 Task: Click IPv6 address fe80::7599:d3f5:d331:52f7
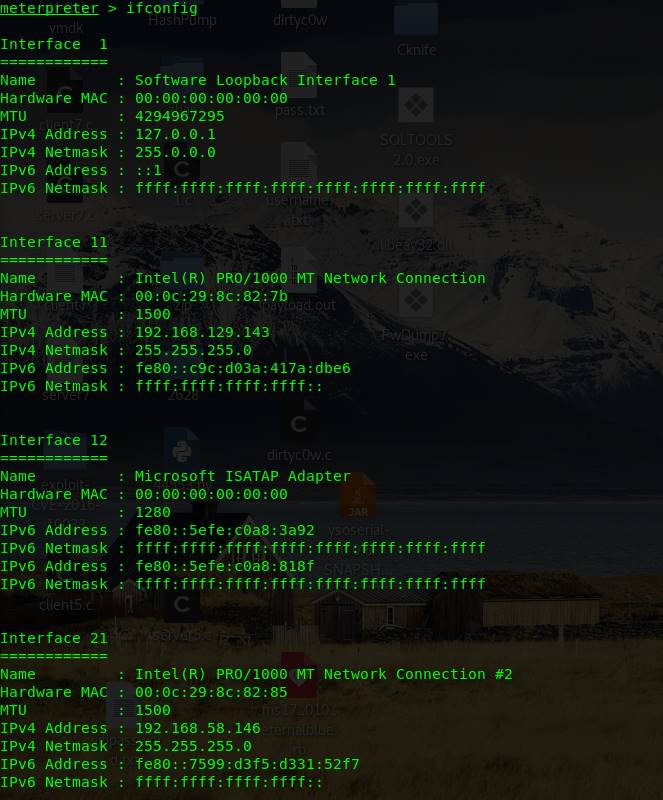[x=247, y=764]
